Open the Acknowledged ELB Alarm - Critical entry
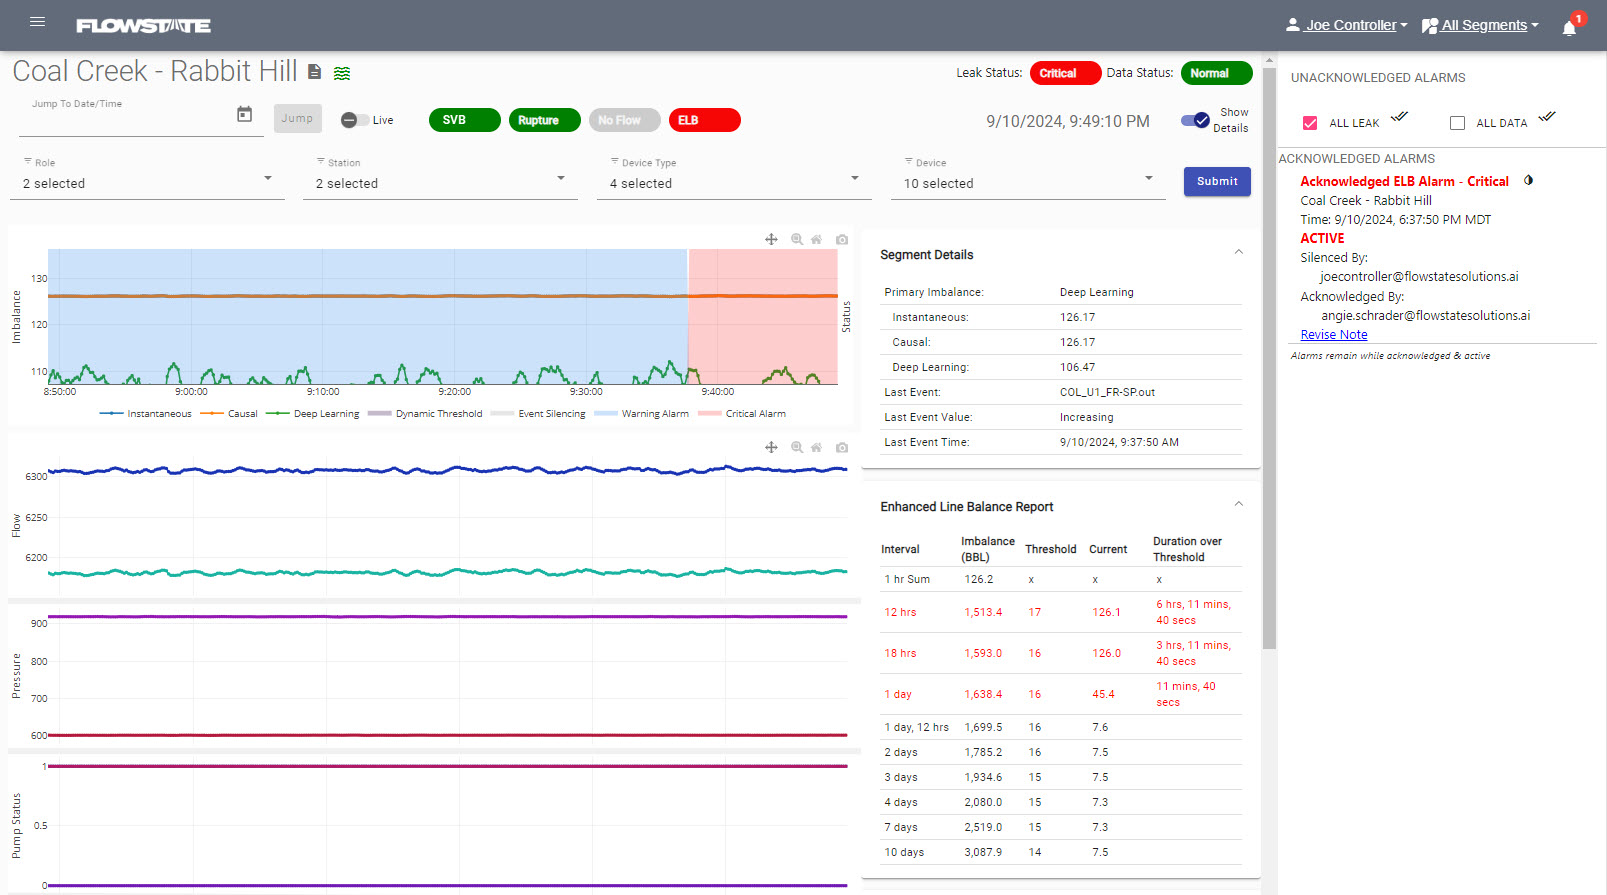Viewport: 1607px width, 895px height. pos(1404,181)
